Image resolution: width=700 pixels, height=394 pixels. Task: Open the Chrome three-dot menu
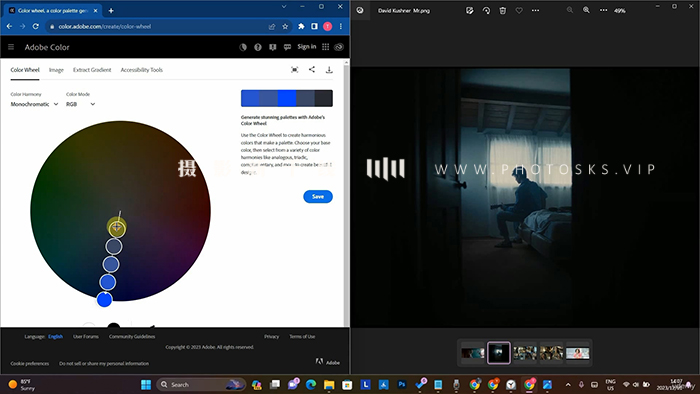pyautogui.click(x=341, y=26)
